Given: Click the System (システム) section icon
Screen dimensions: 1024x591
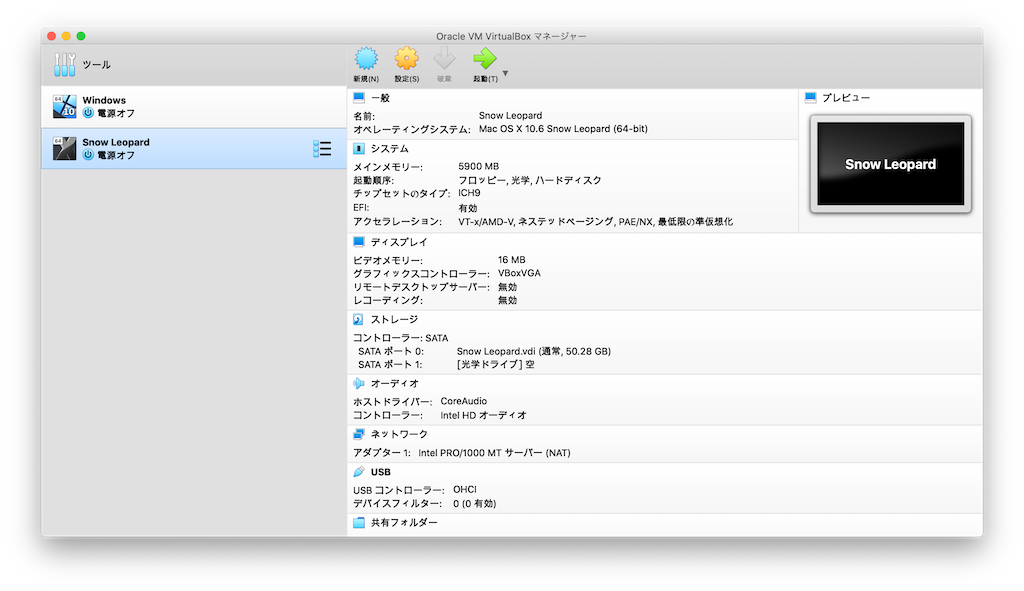Looking at the screenshot, I should [x=359, y=149].
